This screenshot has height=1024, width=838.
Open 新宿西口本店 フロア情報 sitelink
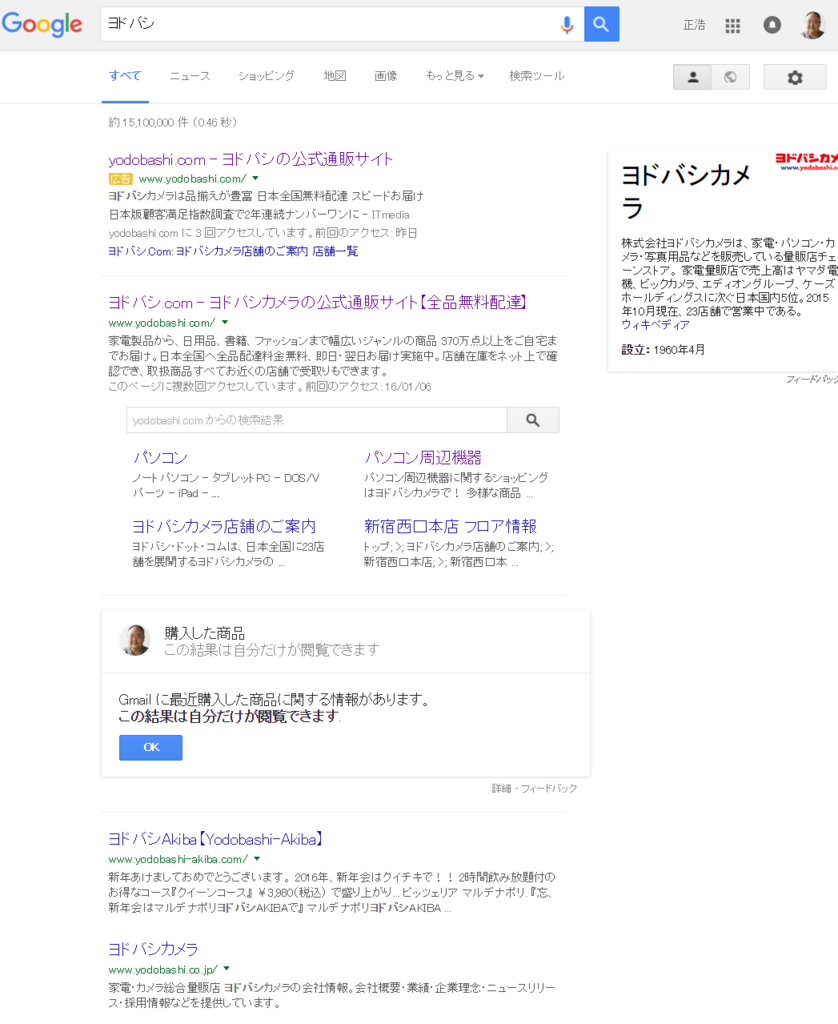450,526
